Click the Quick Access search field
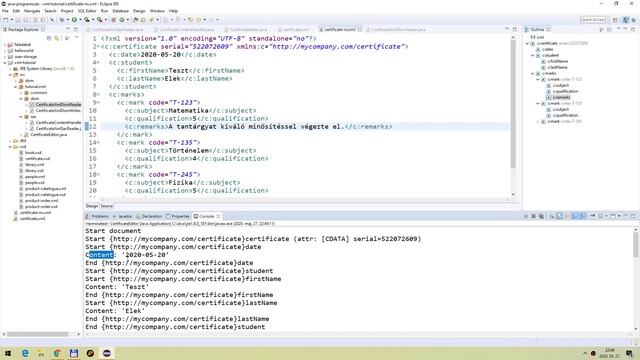640x360 pixels. click(593, 20)
